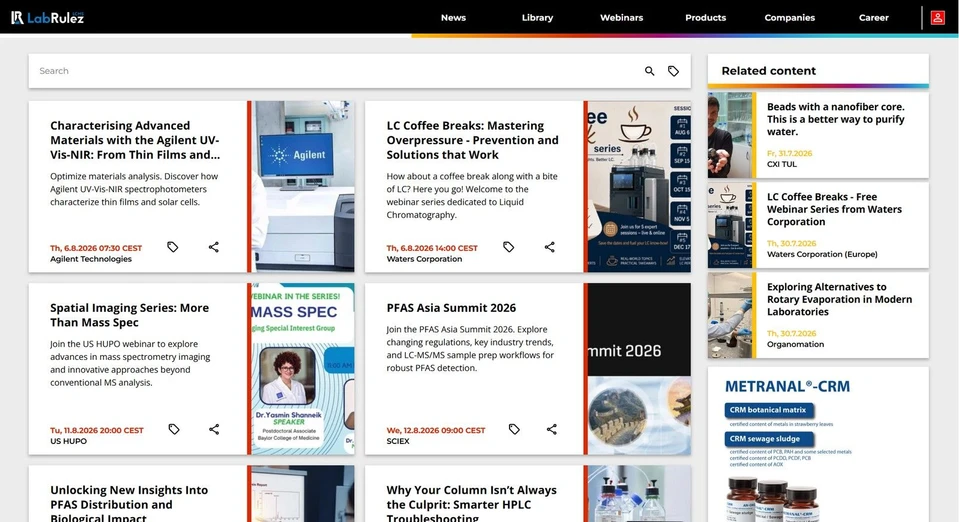Click the Waters coffee series related thumbnail
The height and width of the screenshot is (522, 959).
[x=730, y=225]
